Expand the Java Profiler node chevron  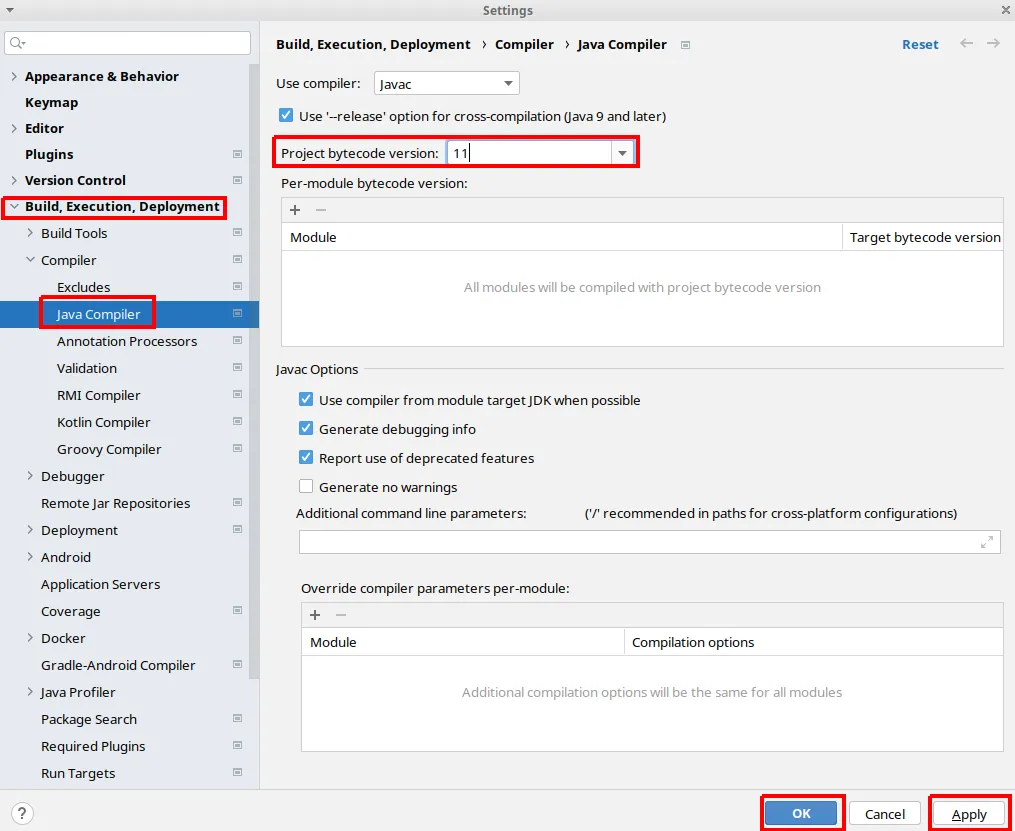click(30, 692)
